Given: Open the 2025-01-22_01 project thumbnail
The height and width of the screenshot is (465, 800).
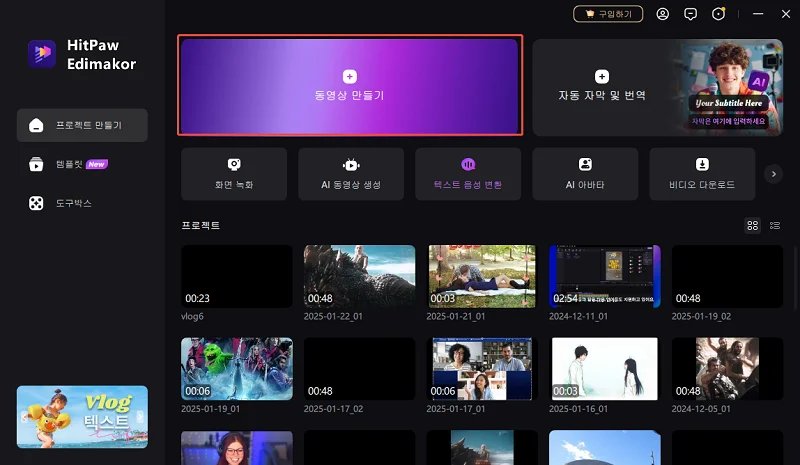Looking at the screenshot, I should [x=359, y=276].
